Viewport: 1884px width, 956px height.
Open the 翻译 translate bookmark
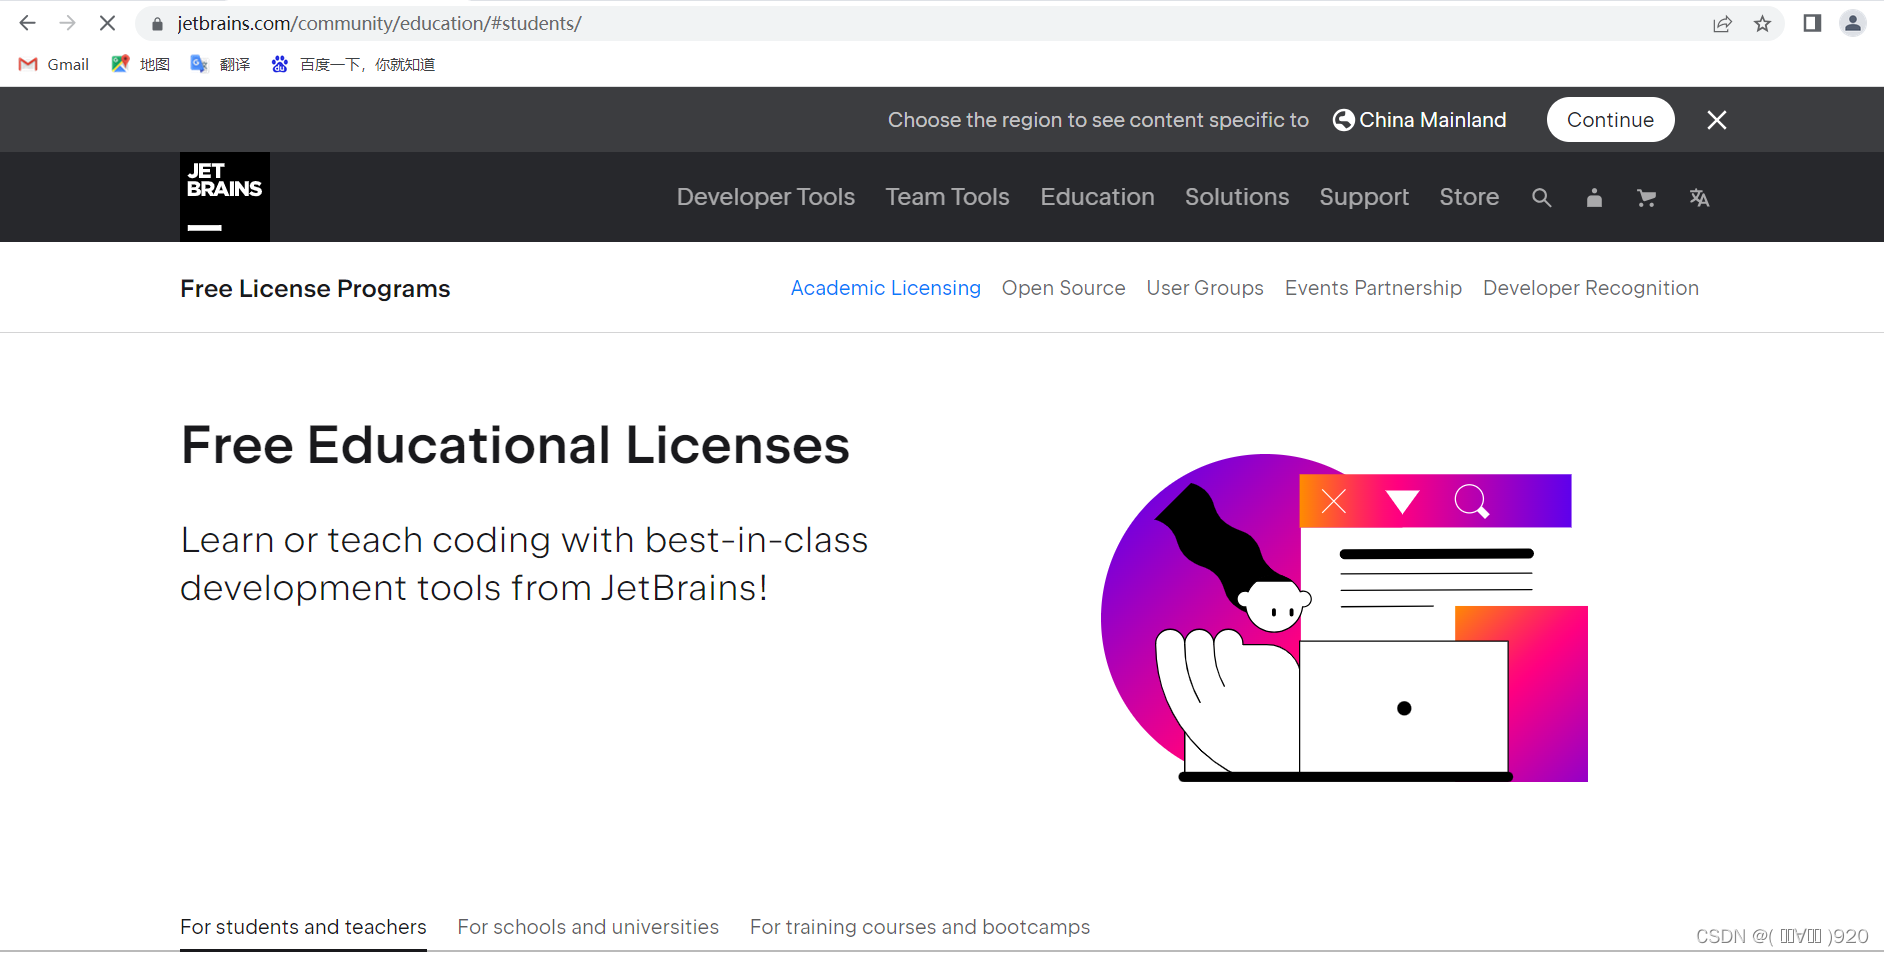pos(220,64)
